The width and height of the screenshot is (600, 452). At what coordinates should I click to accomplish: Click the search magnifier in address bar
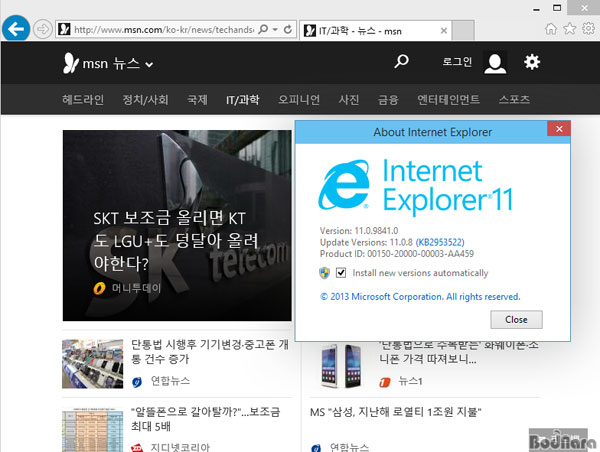click(x=263, y=29)
